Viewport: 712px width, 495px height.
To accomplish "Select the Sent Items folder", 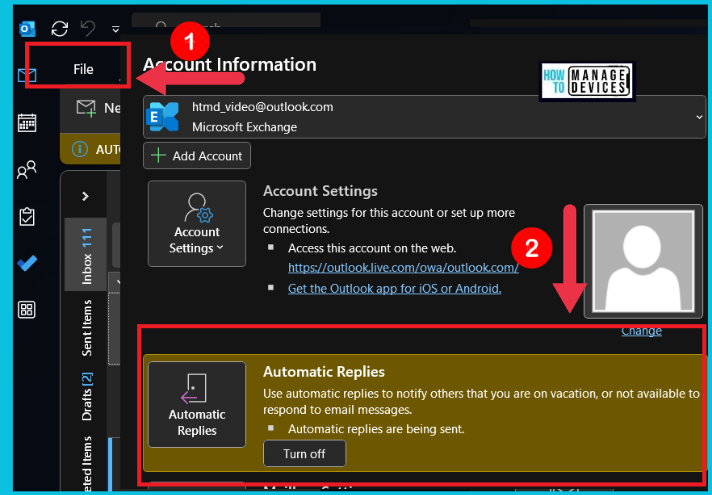I will pyautogui.click(x=86, y=327).
